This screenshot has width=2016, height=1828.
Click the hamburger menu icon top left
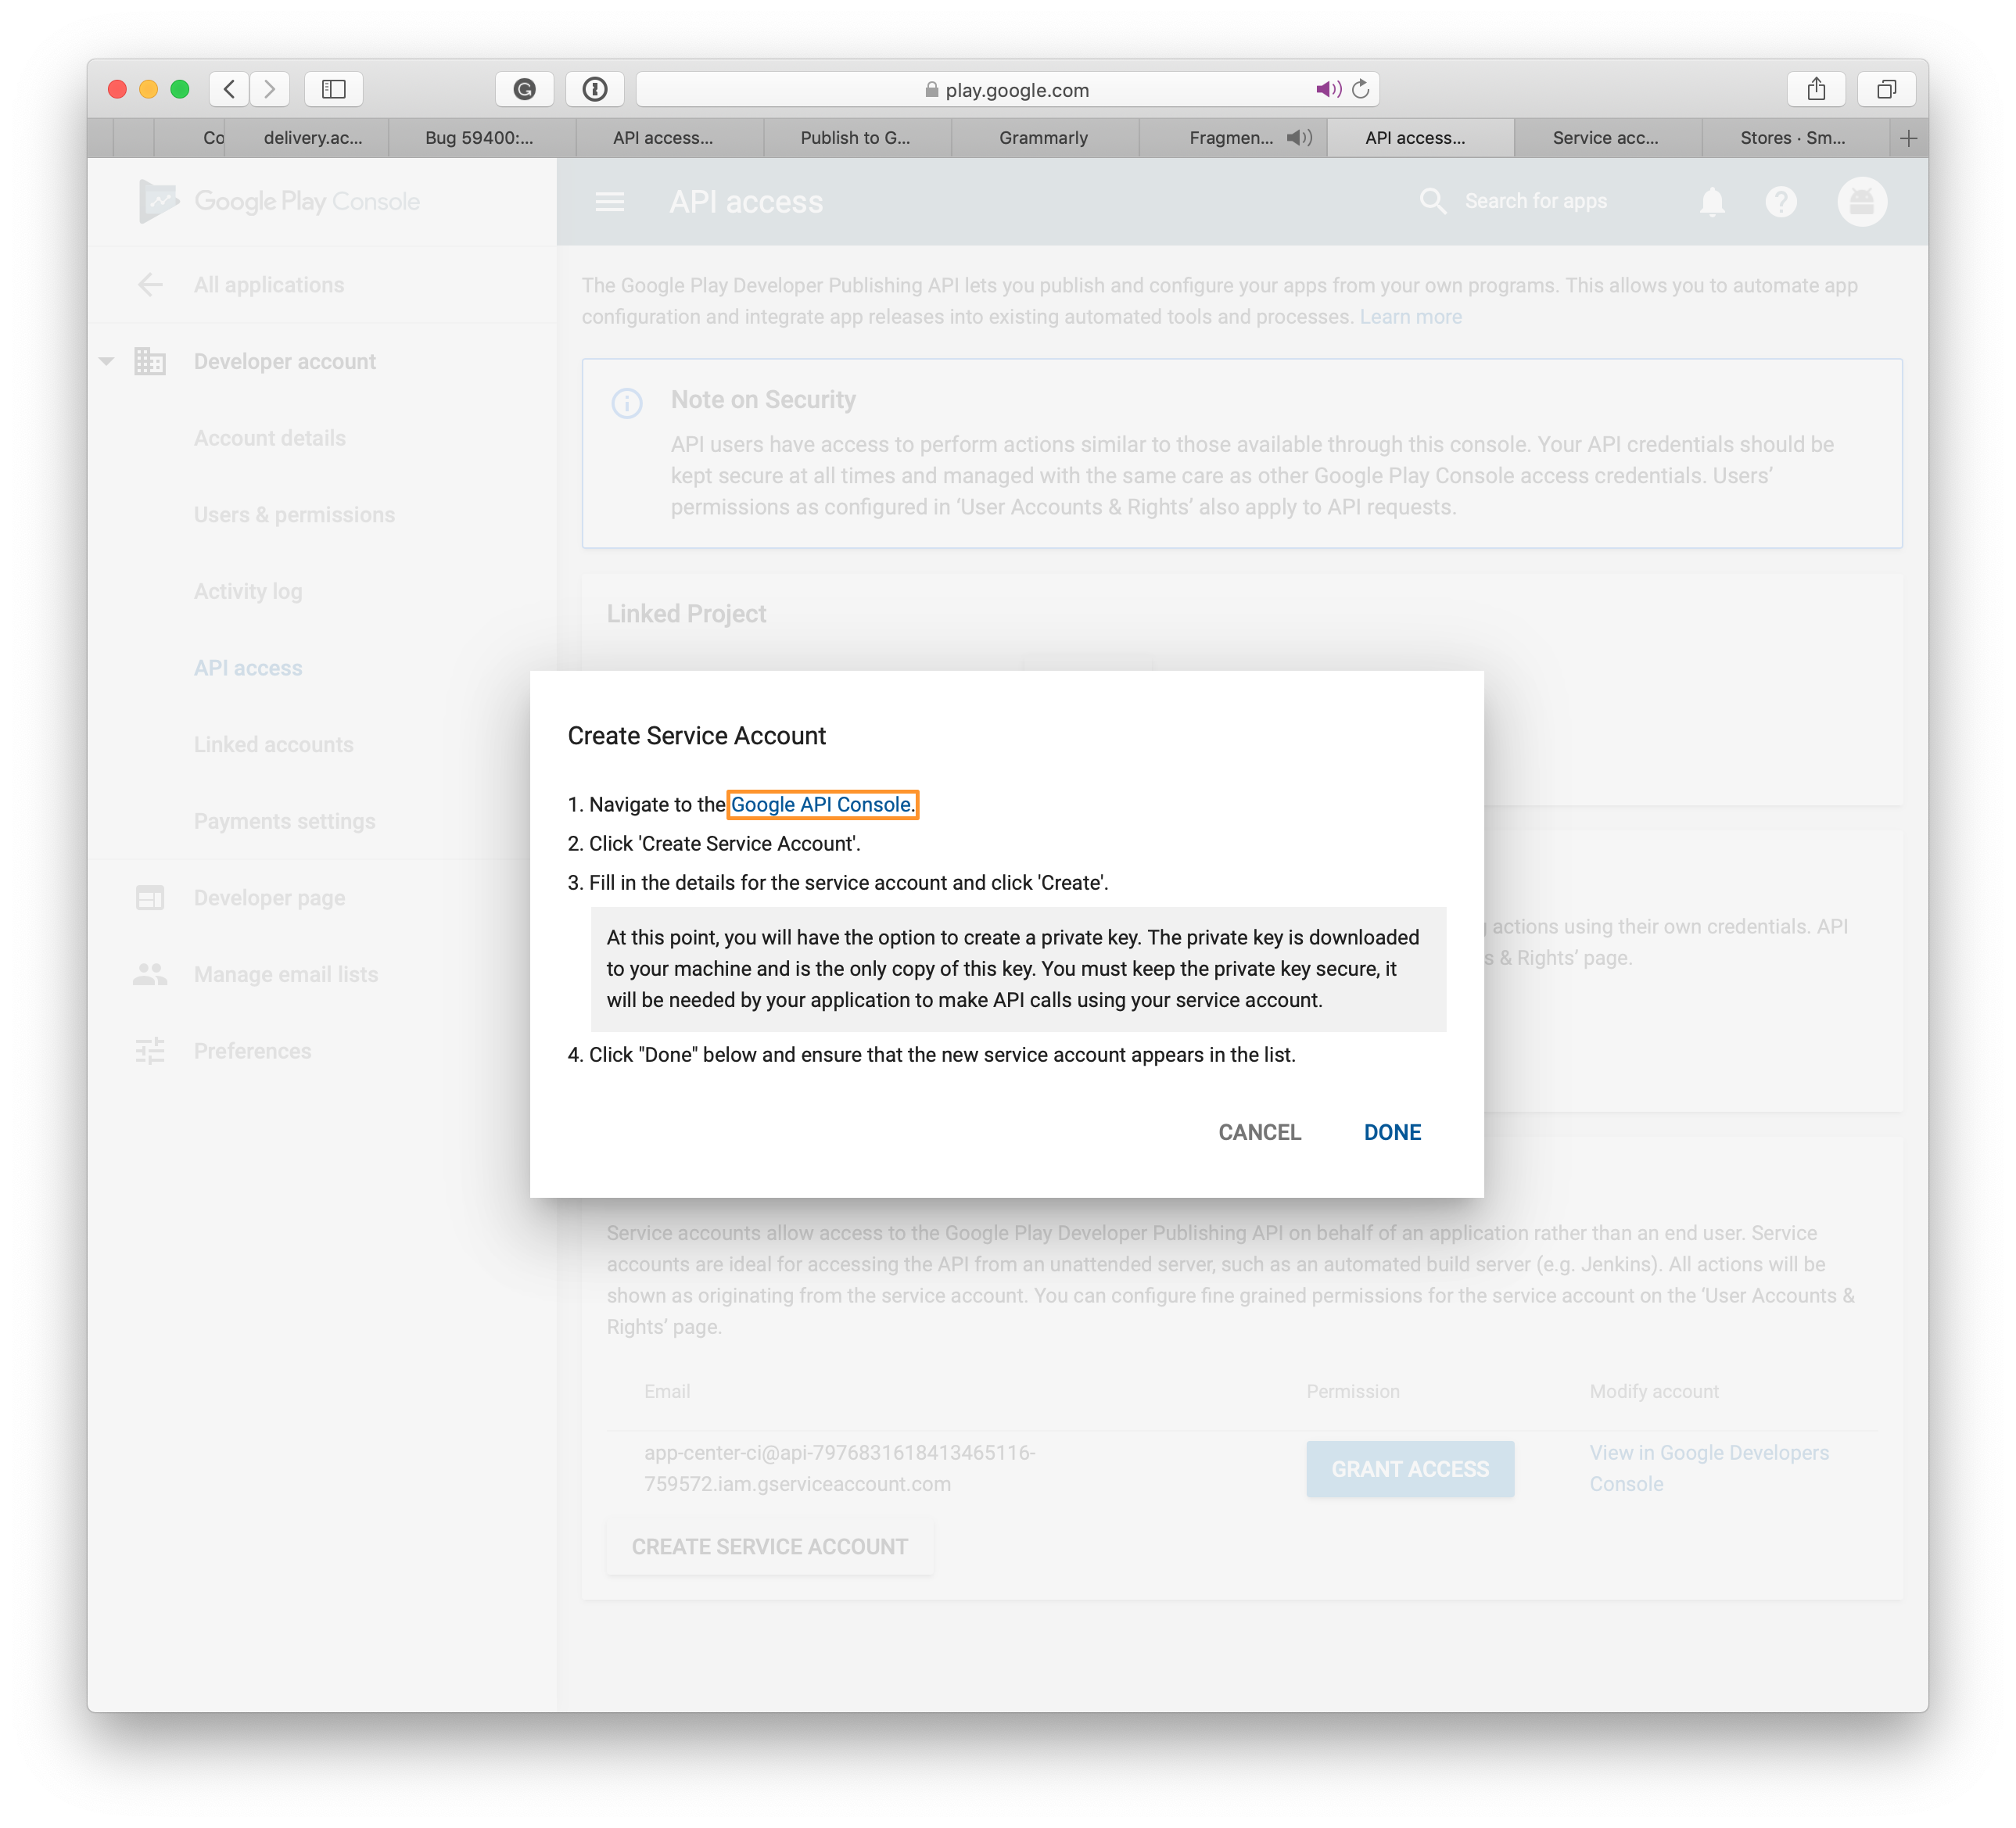pos(609,202)
